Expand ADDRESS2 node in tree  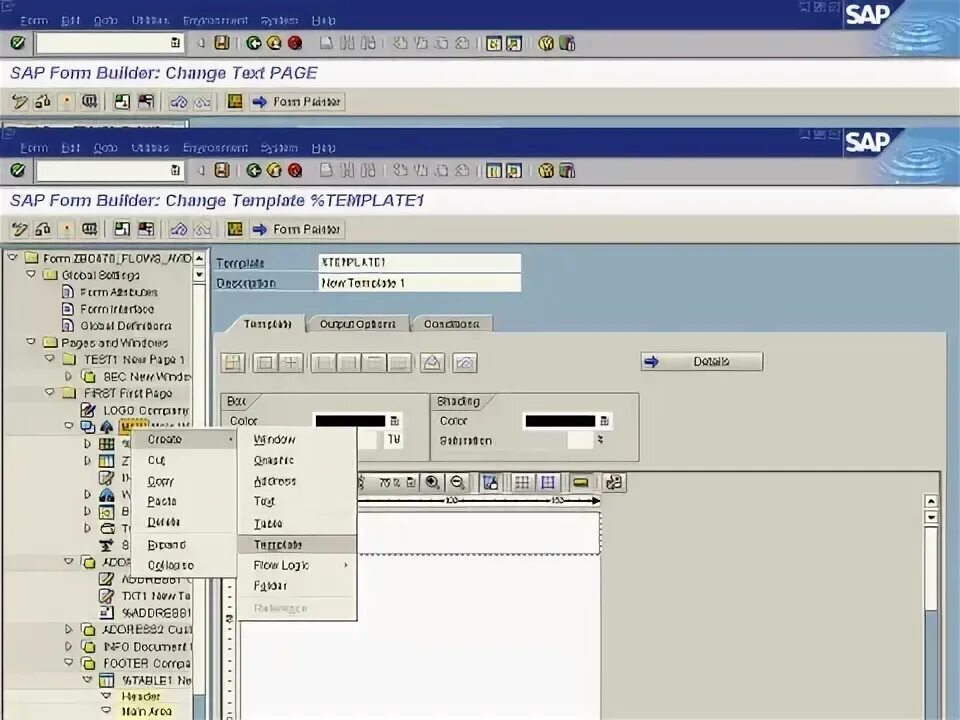click(x=69, y=629)
